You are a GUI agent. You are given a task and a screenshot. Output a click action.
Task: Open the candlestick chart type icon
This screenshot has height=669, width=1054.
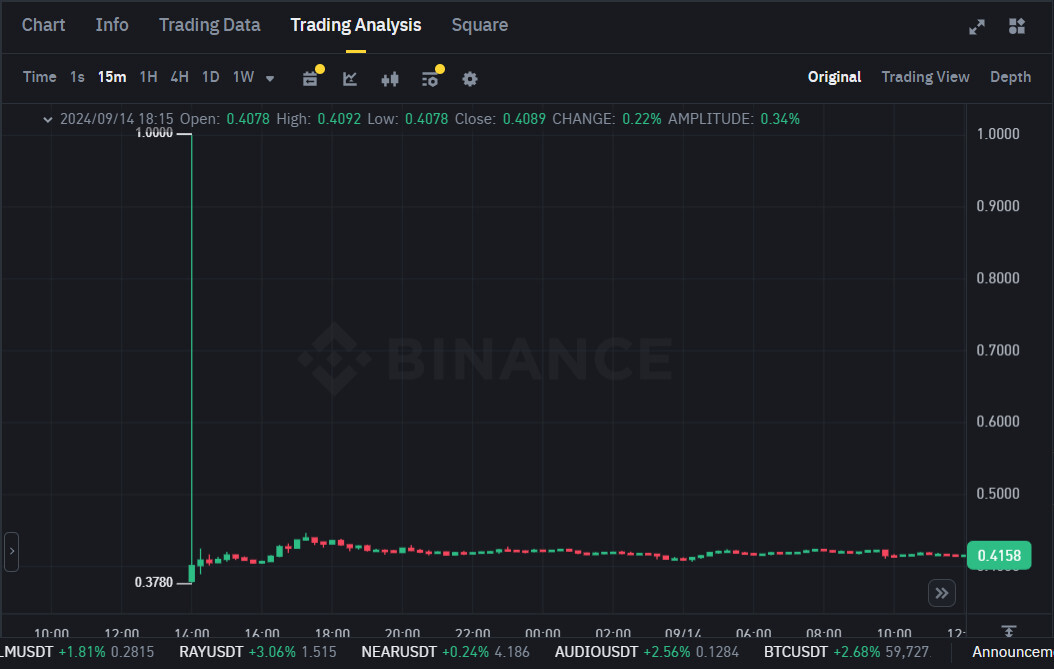point(390,79)
